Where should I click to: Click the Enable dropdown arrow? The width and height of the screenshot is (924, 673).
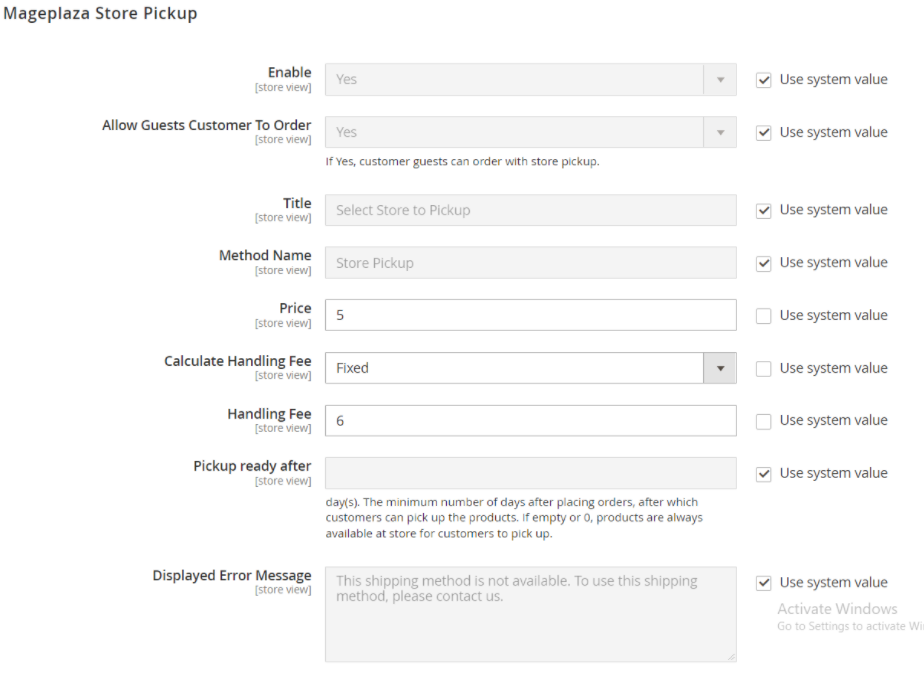[x=720, y=80]
